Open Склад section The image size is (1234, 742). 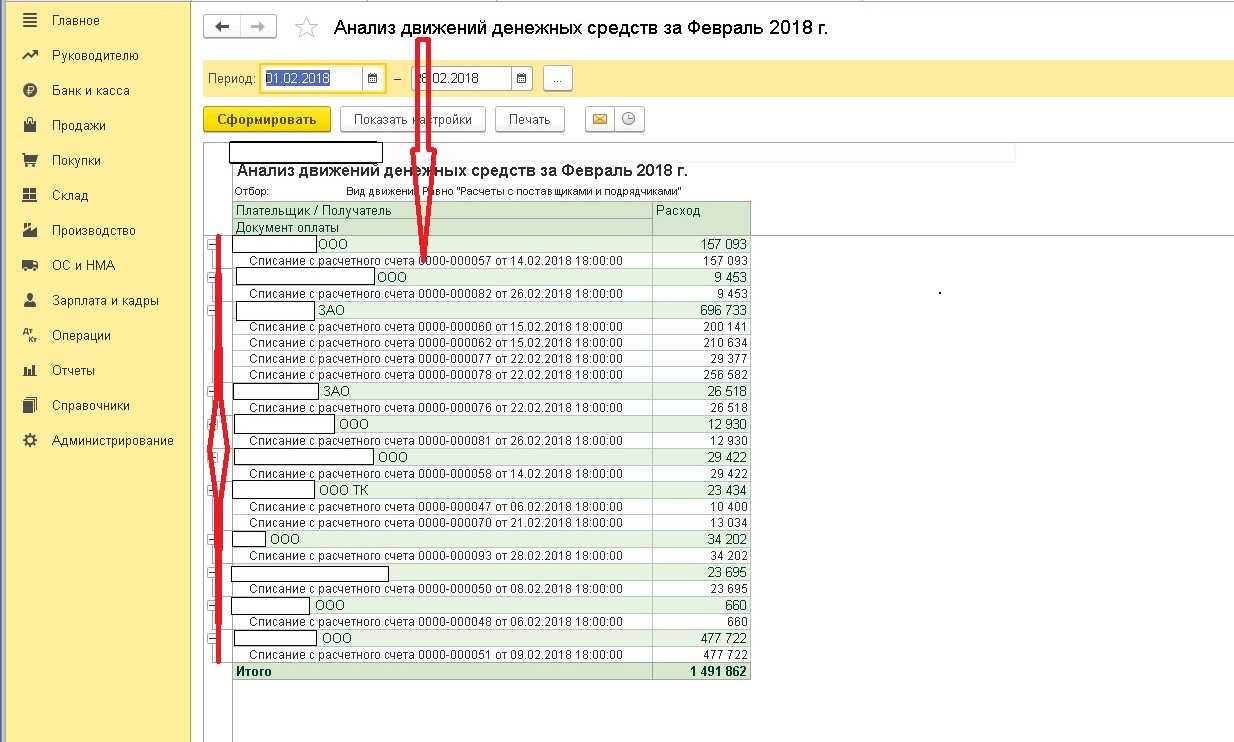(70, 195)
